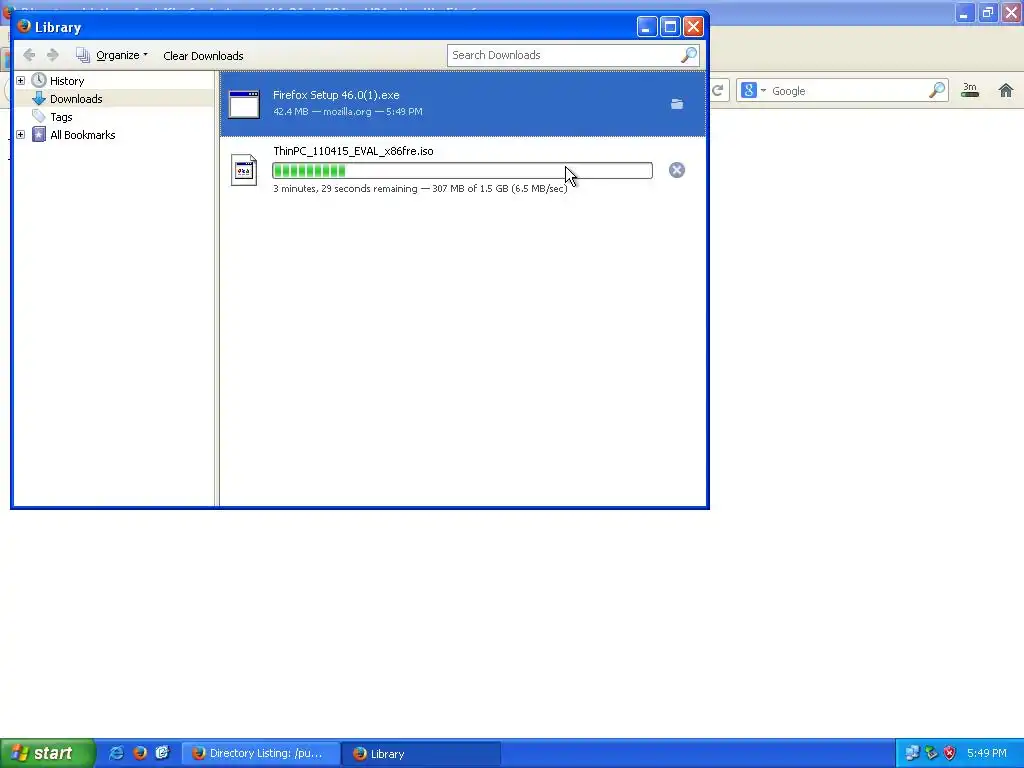Click the ThinPC download progress bar

point(462,170)
